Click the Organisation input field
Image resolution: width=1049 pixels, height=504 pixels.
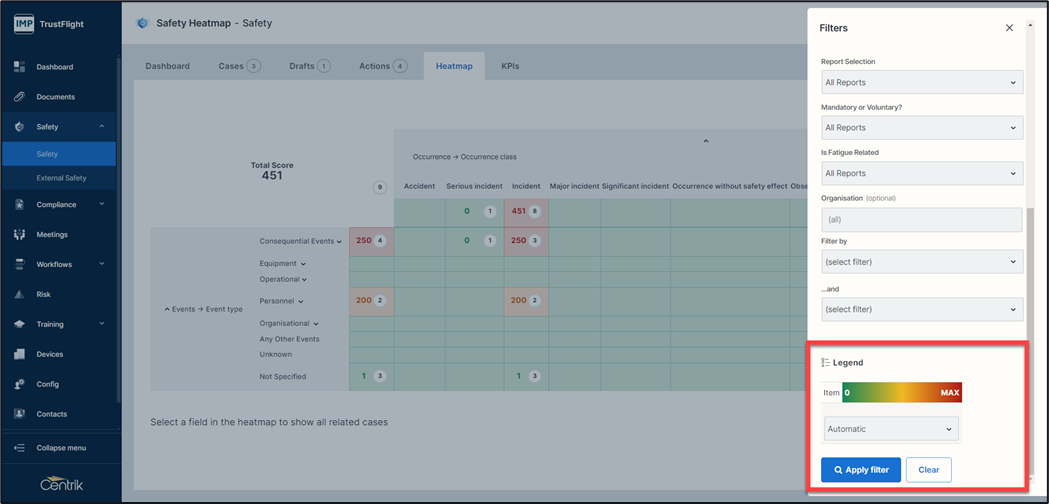[x=920, y=219]
